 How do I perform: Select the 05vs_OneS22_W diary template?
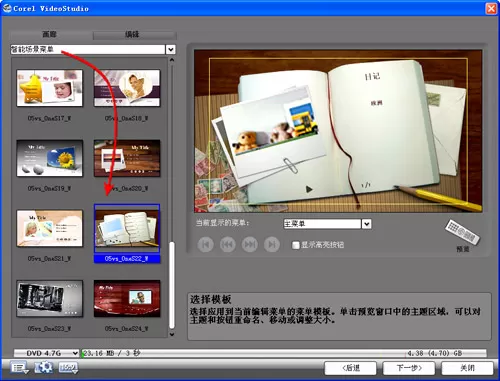click(x=127, y=228)
